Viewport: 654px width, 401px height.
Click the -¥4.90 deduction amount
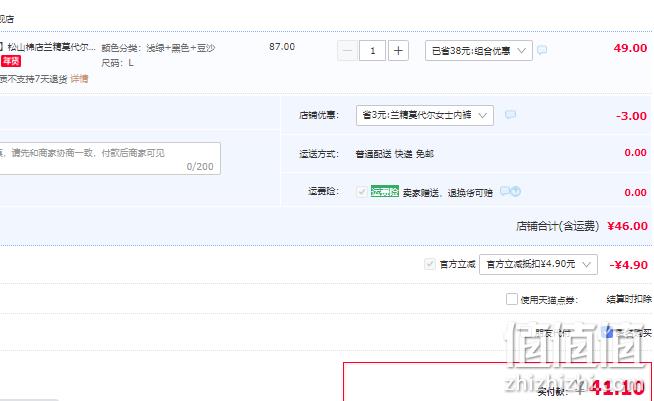(x=629, y=265)
